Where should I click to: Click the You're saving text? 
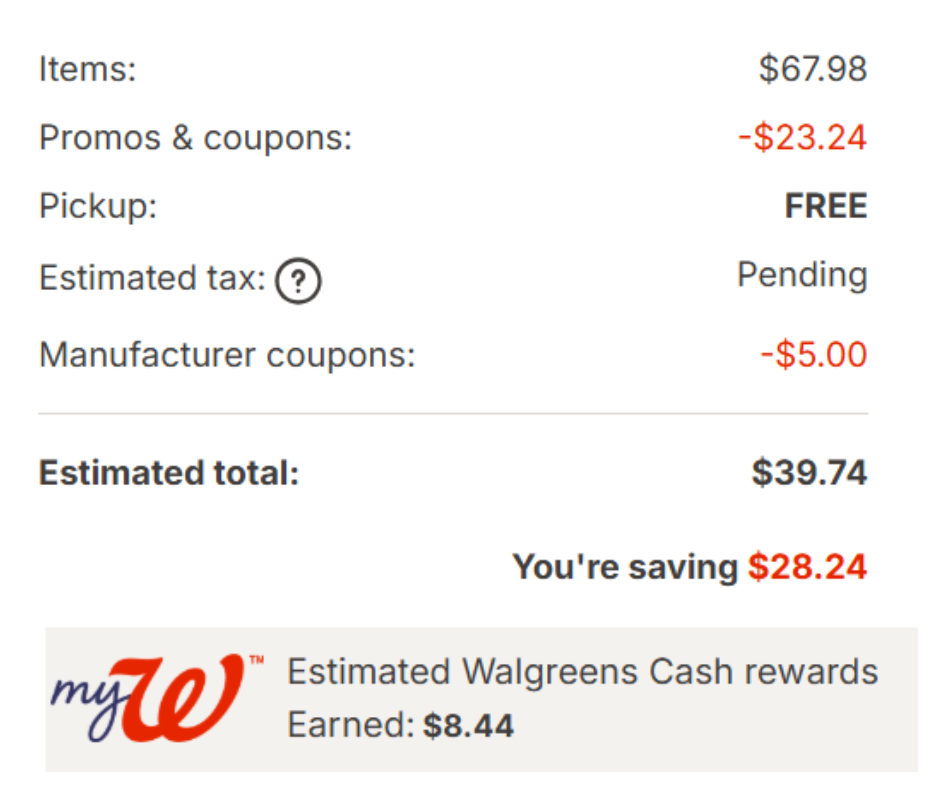point(625,567)
